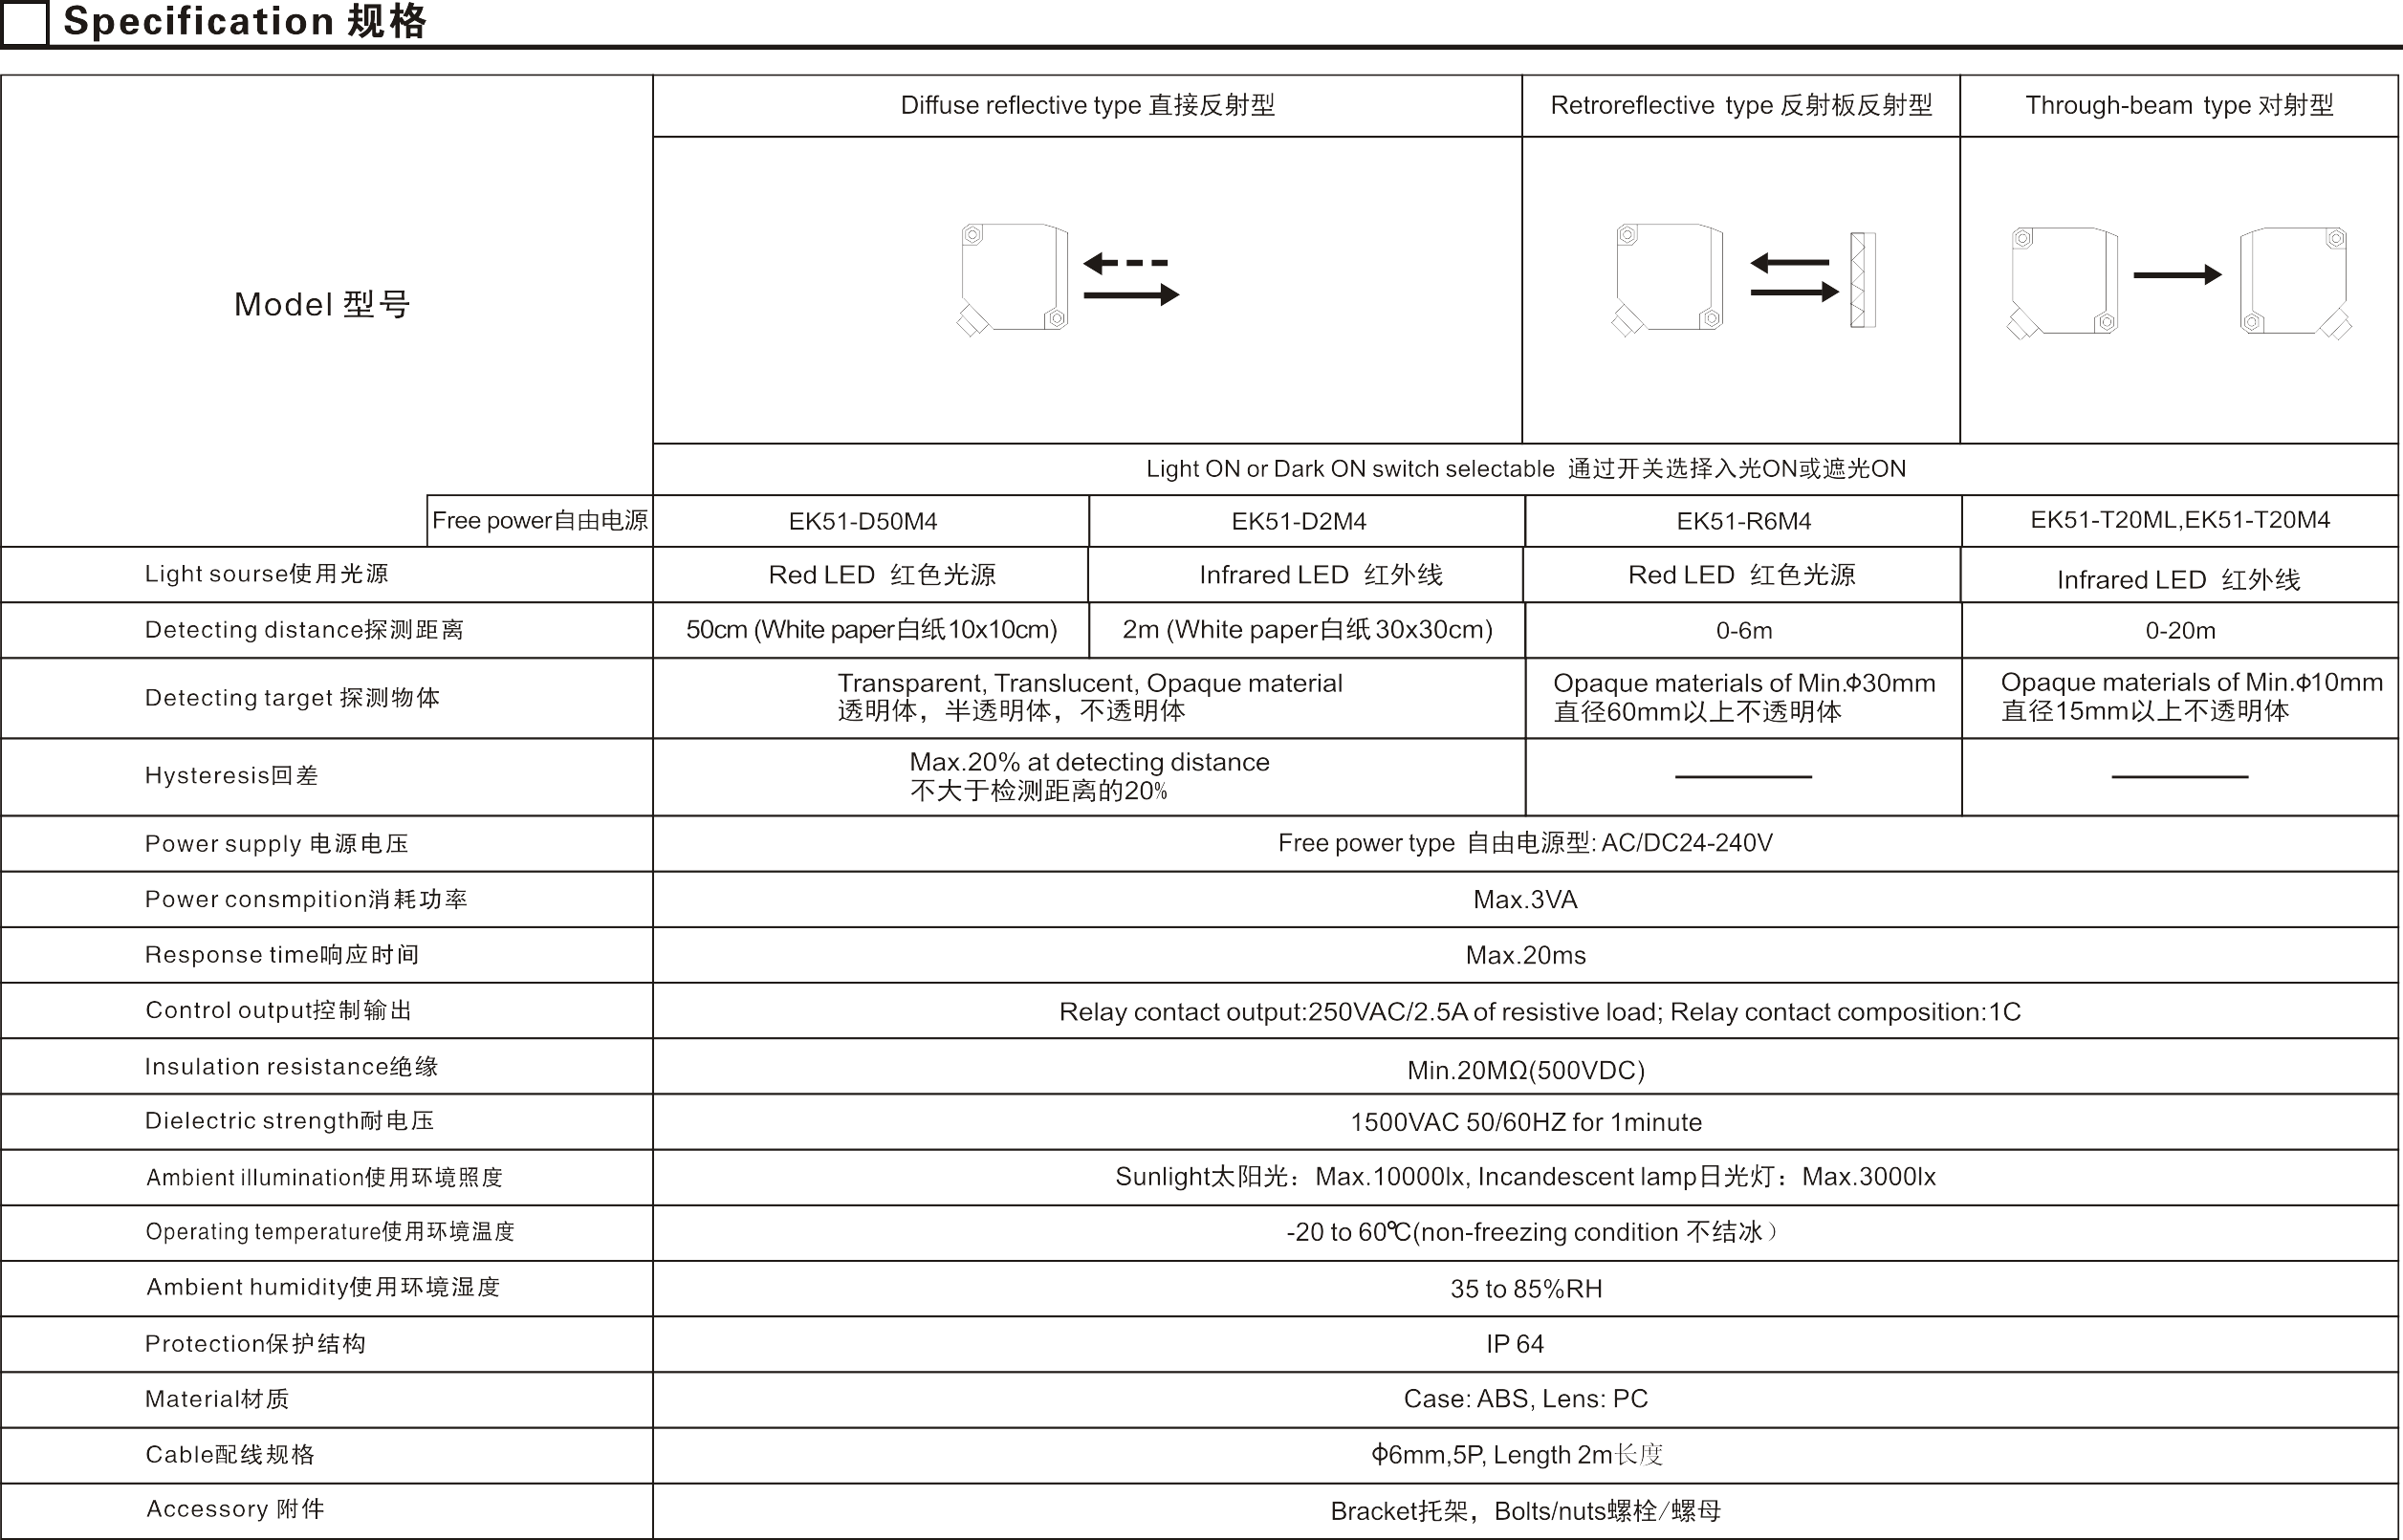Select model 'EK51-D2M4'
2403x1540 pixels.
pos(1299,521)
